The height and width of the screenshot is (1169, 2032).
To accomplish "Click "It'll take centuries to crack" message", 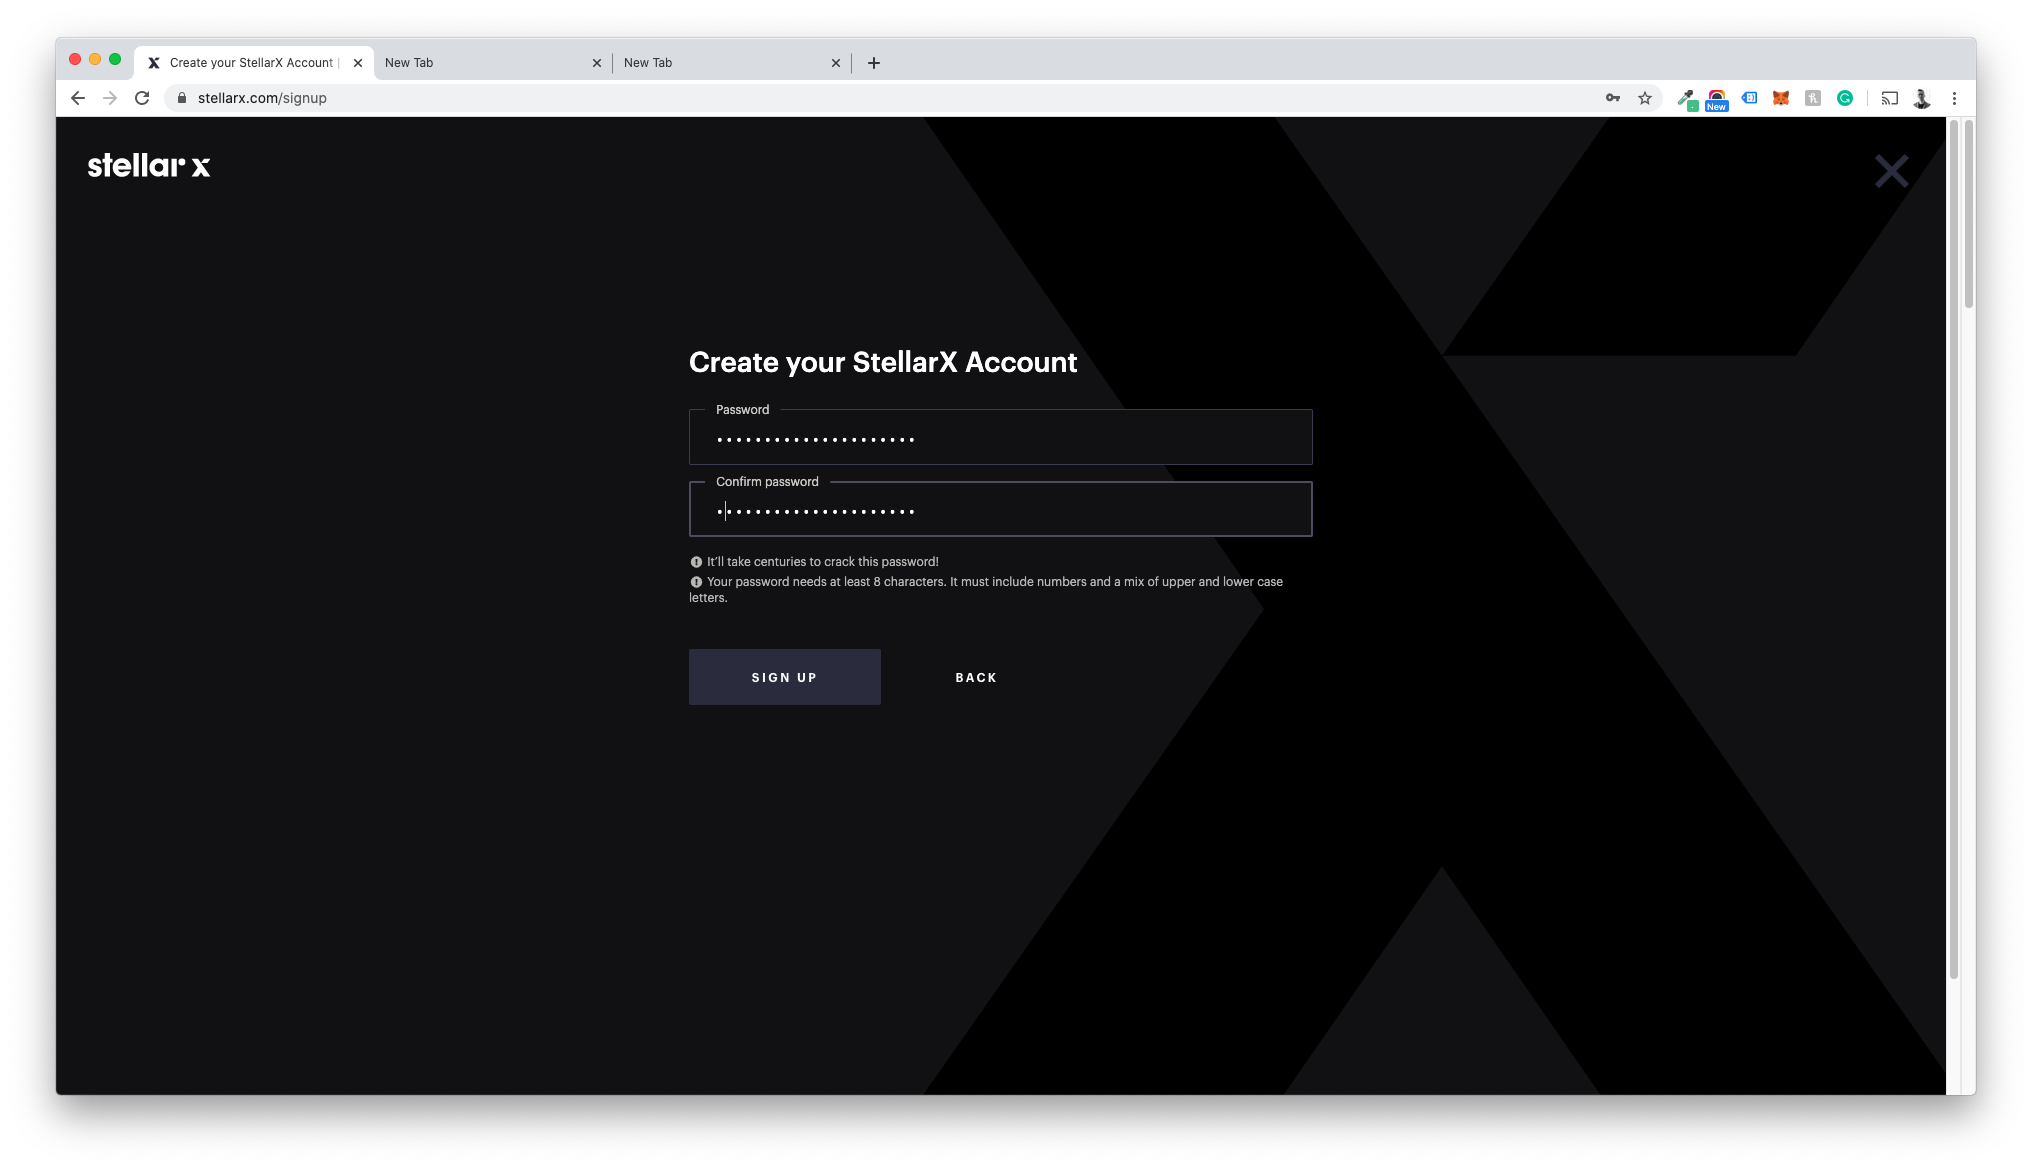I will (x=822, y=562).
